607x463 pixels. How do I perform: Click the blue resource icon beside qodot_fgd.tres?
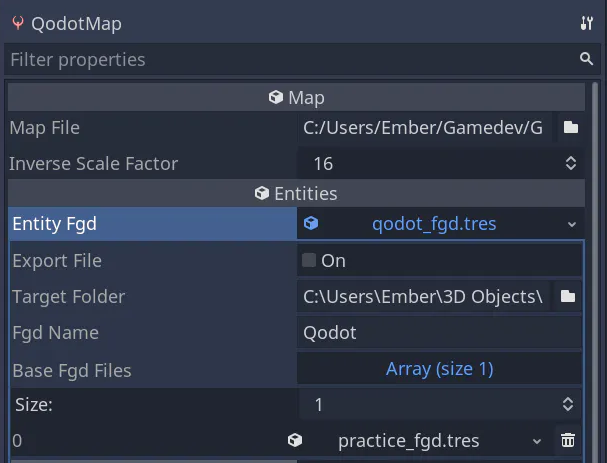click(x=311, y=223)
